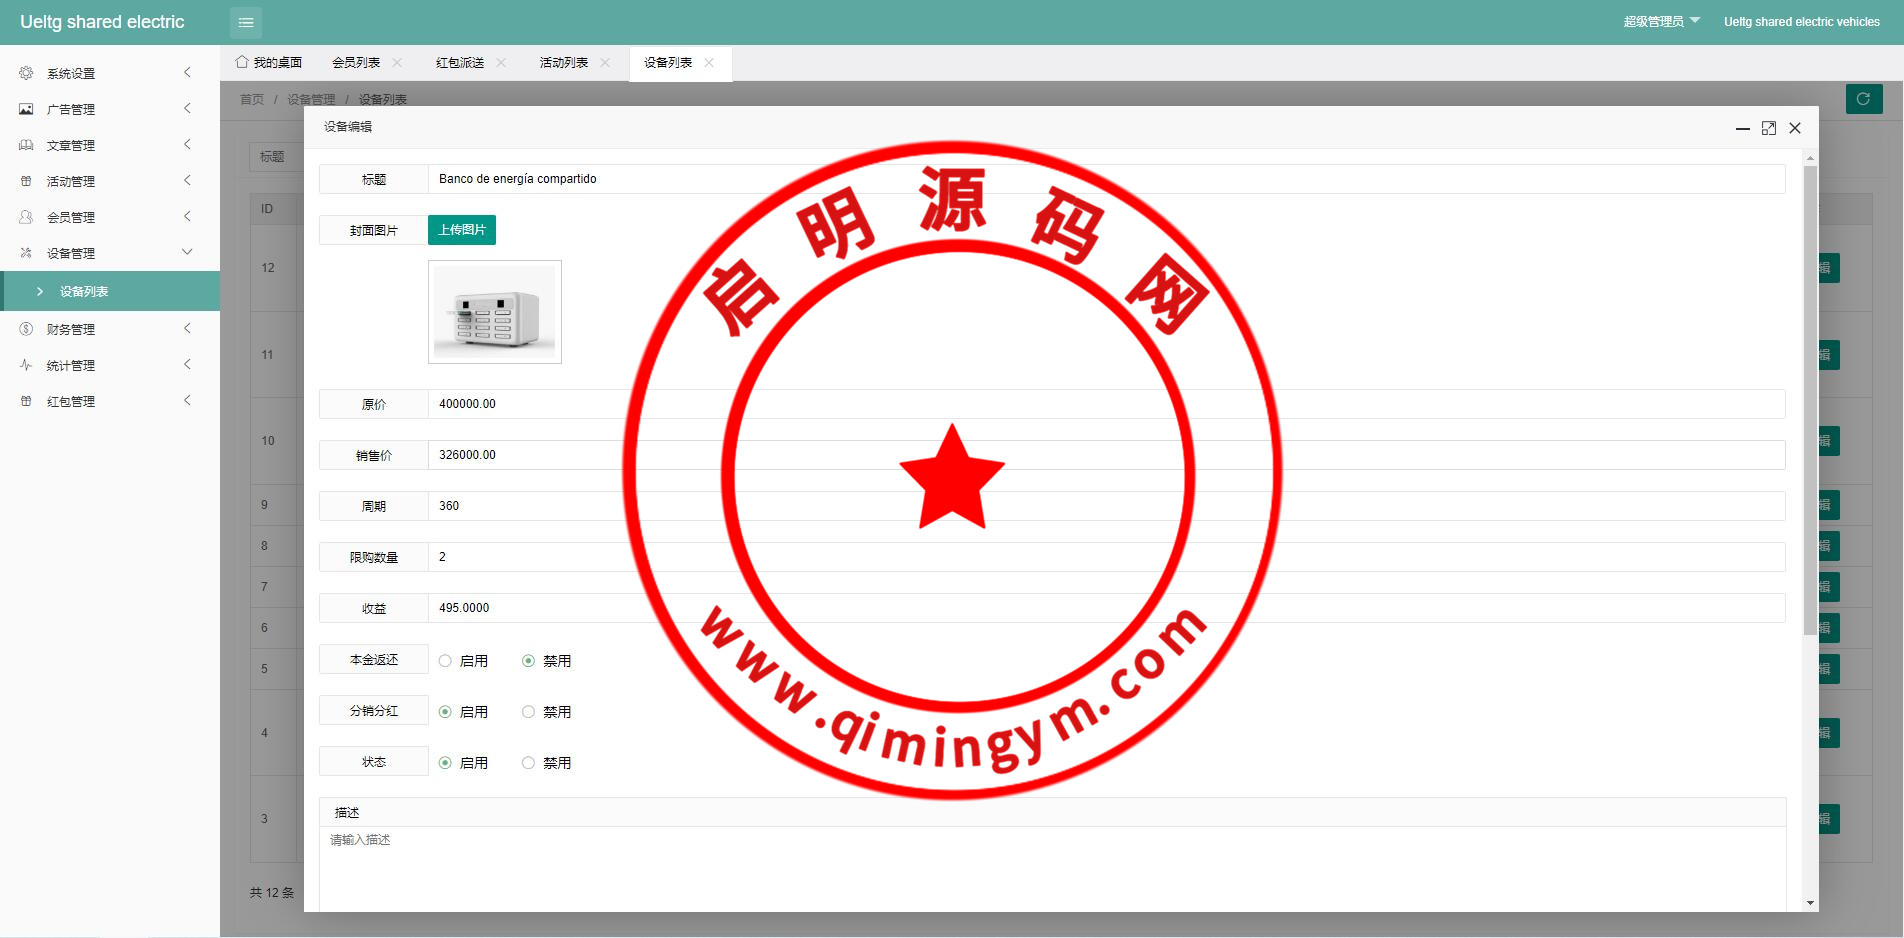1904x938 pixels.
Task: Maximize the 设备编辑 dialog window
Action: [1768, 128]
